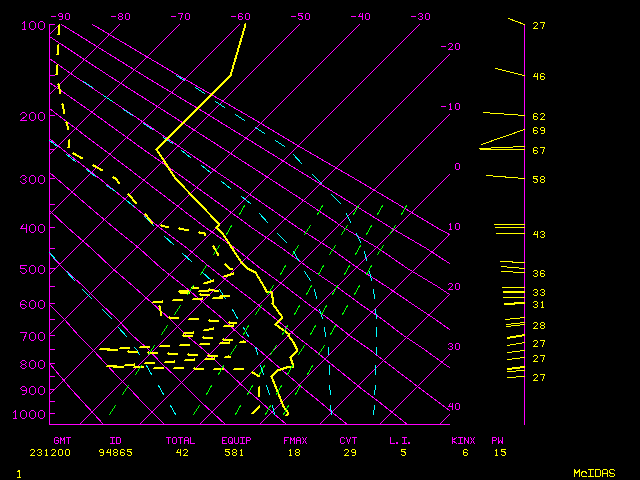Select the 700 pressure axis label
This screenshot has height=480, width=640.
coord(33,337)
